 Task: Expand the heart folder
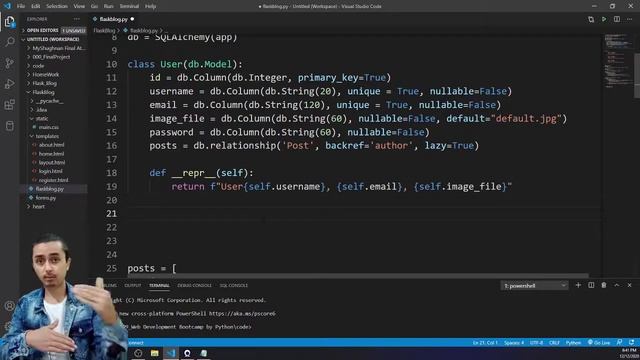38,207
